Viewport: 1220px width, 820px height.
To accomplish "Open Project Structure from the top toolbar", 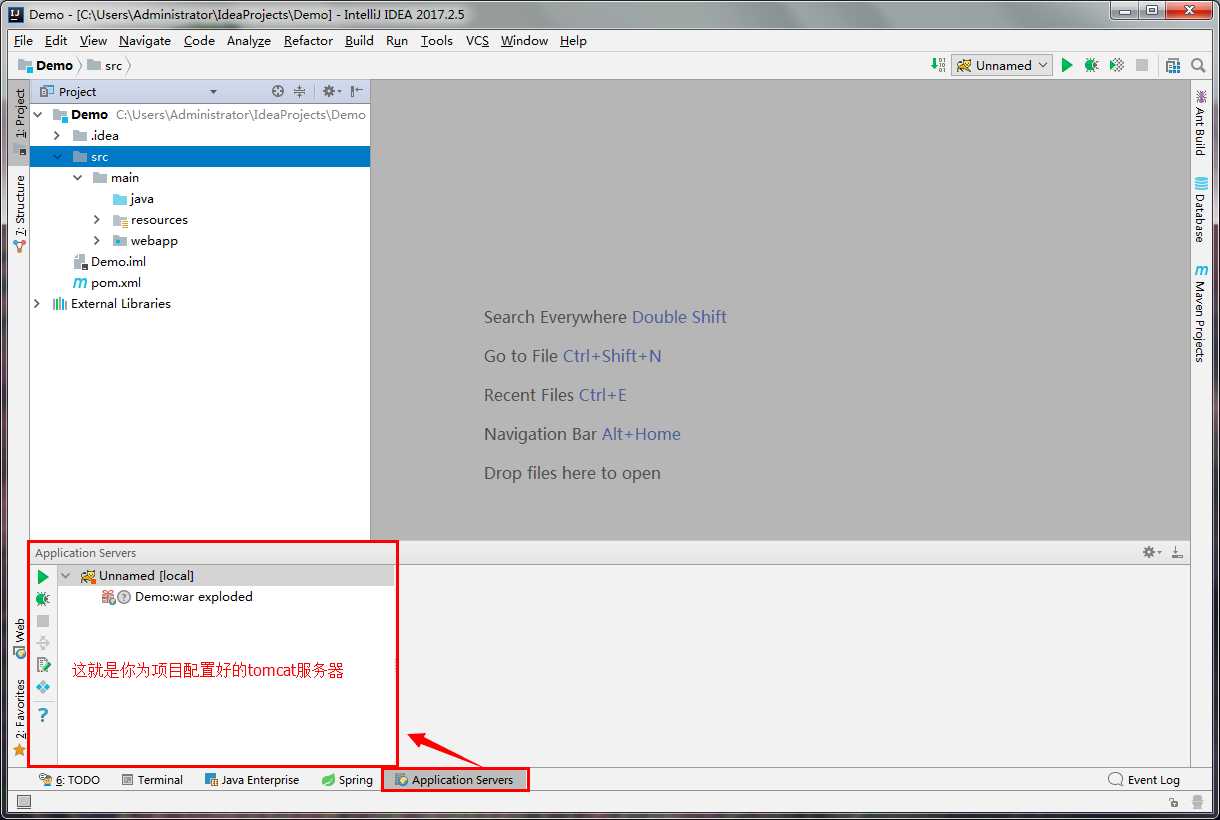I will pyautogui.click(x=1173, y=65).
